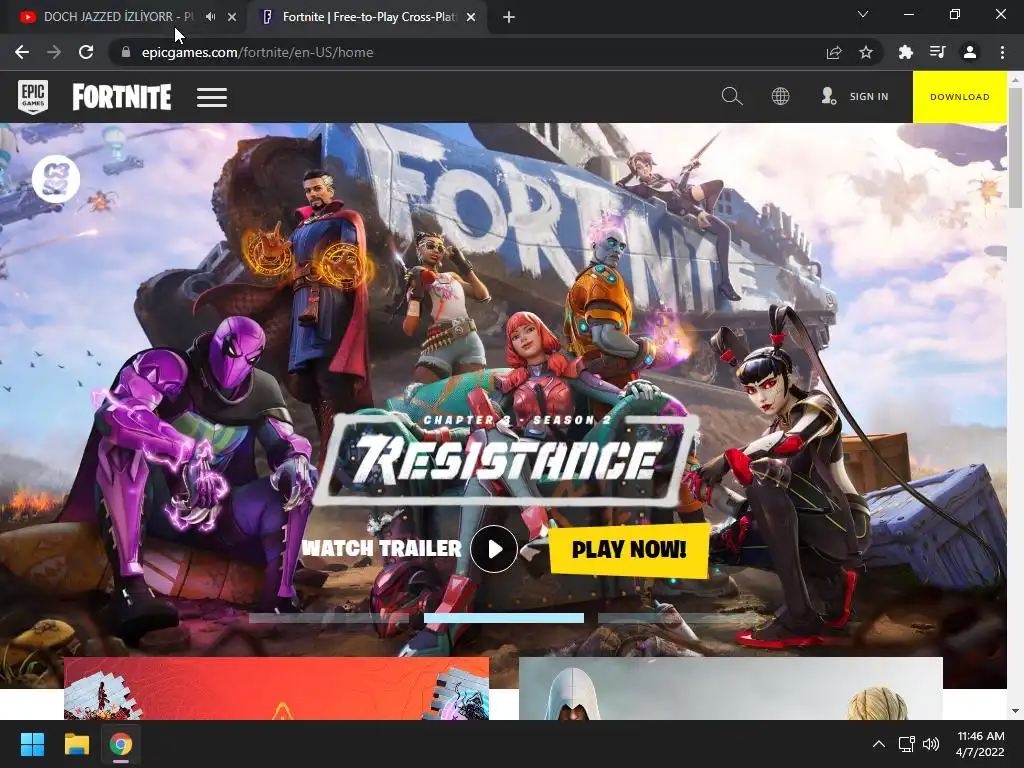1024x768 pixels.
Task: Open the Windows Start menu
Action: pos(32,744)
